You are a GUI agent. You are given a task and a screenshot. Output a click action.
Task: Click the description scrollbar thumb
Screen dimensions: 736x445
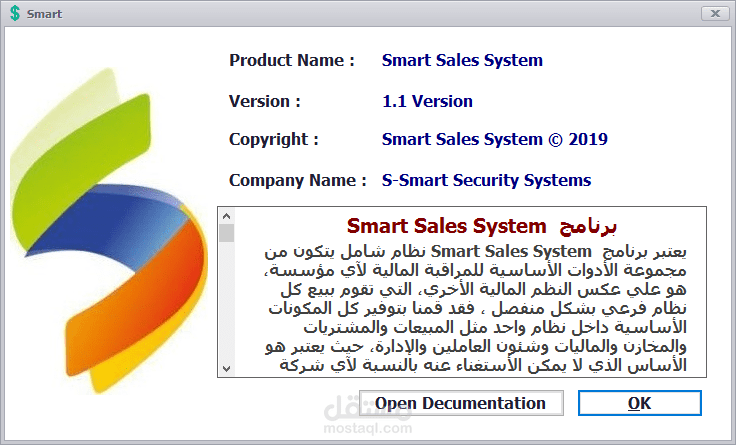[226, 233]
